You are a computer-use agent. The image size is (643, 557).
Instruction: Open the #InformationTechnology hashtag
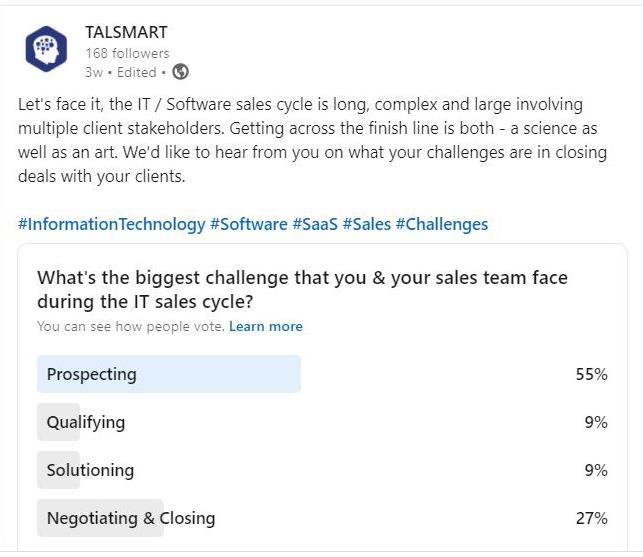click(x=111, y=224)
